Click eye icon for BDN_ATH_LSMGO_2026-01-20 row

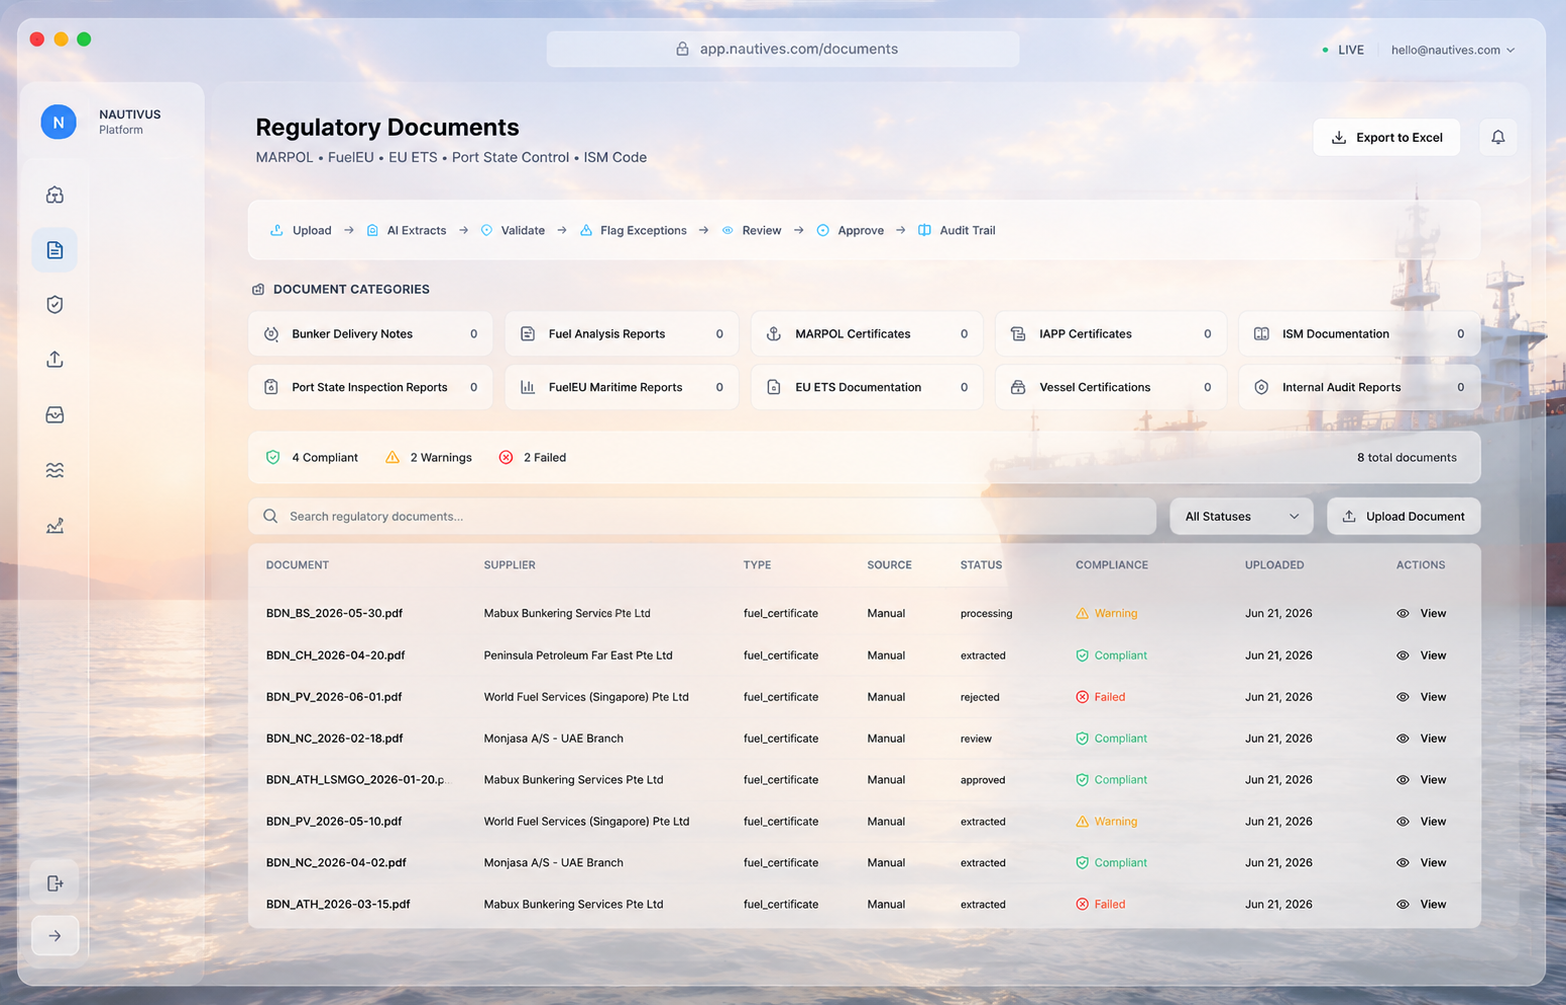pyautogui.click(x=1403, y=780)
